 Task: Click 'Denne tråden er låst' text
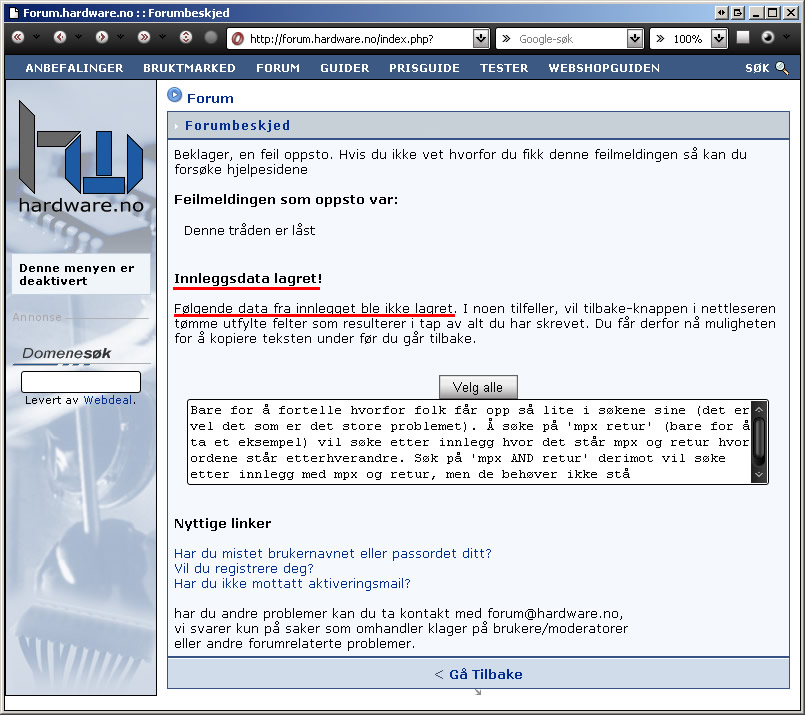250,230
